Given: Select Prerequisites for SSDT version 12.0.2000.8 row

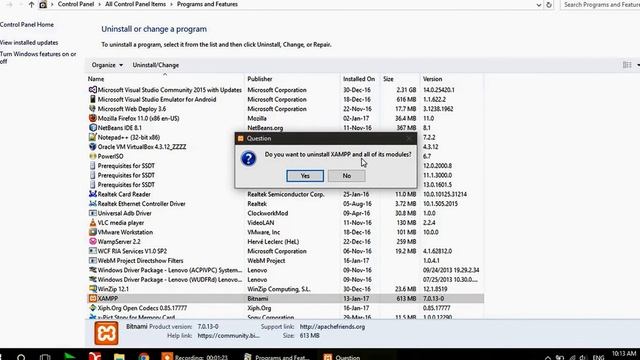Looking at the screenshot, I should [286, 166].
